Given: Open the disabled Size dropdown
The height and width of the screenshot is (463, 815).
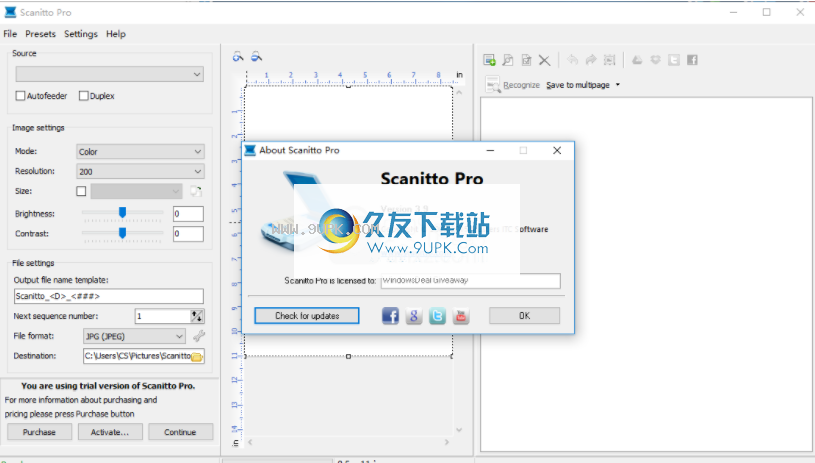Looking at the screenshot, I should 137,191.
